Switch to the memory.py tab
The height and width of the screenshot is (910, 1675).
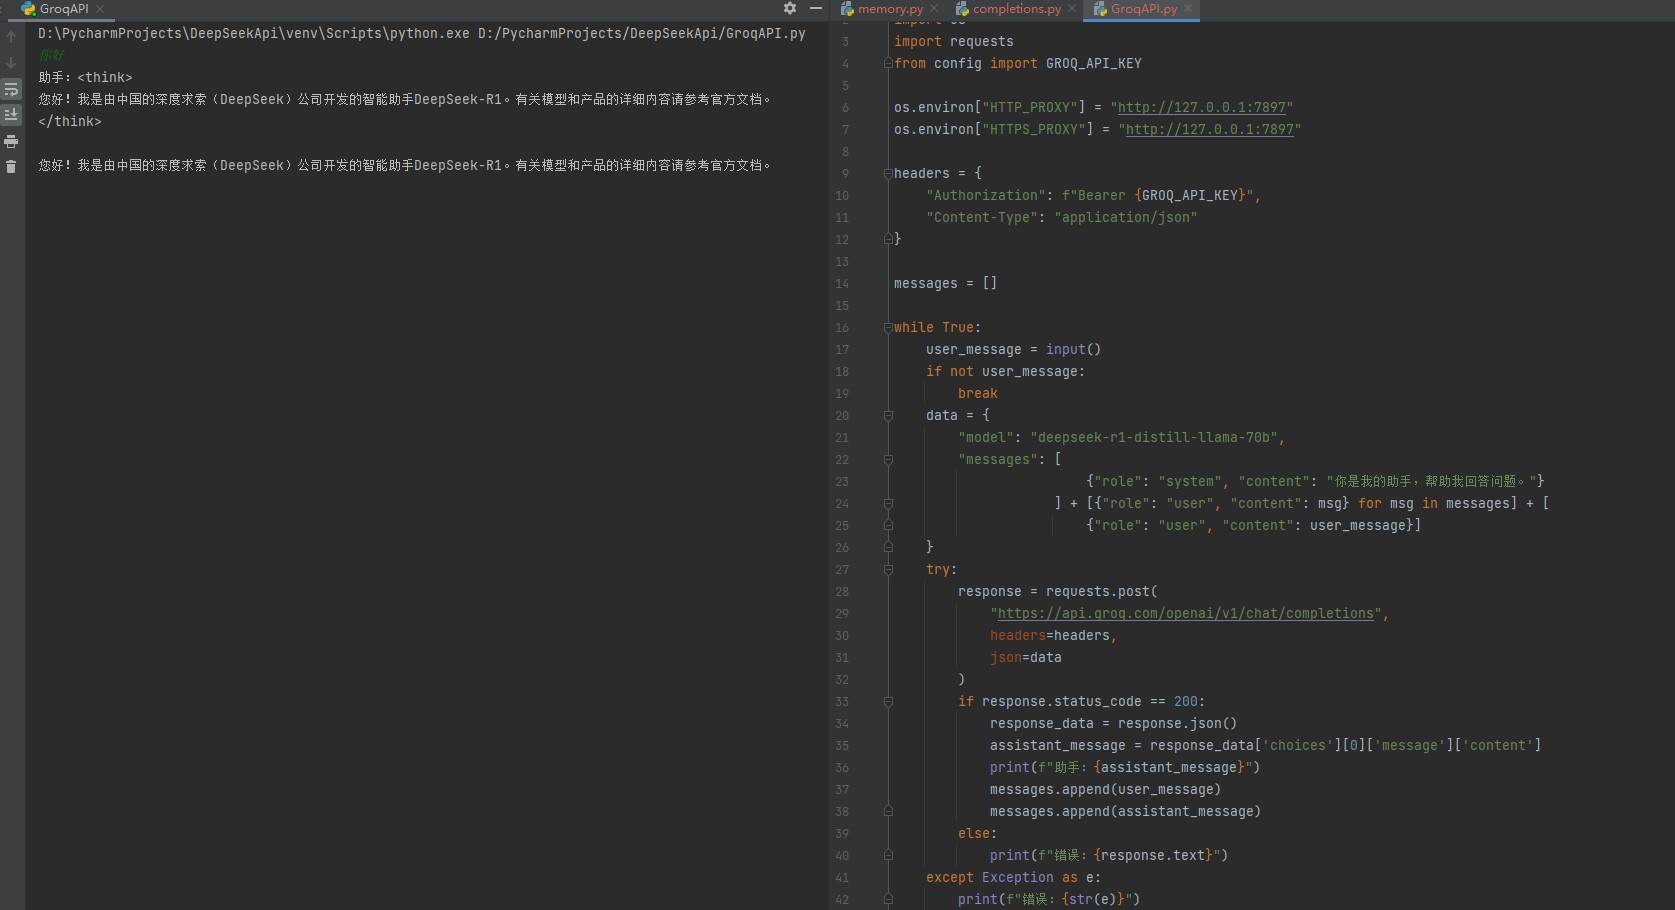pos(889,9)
